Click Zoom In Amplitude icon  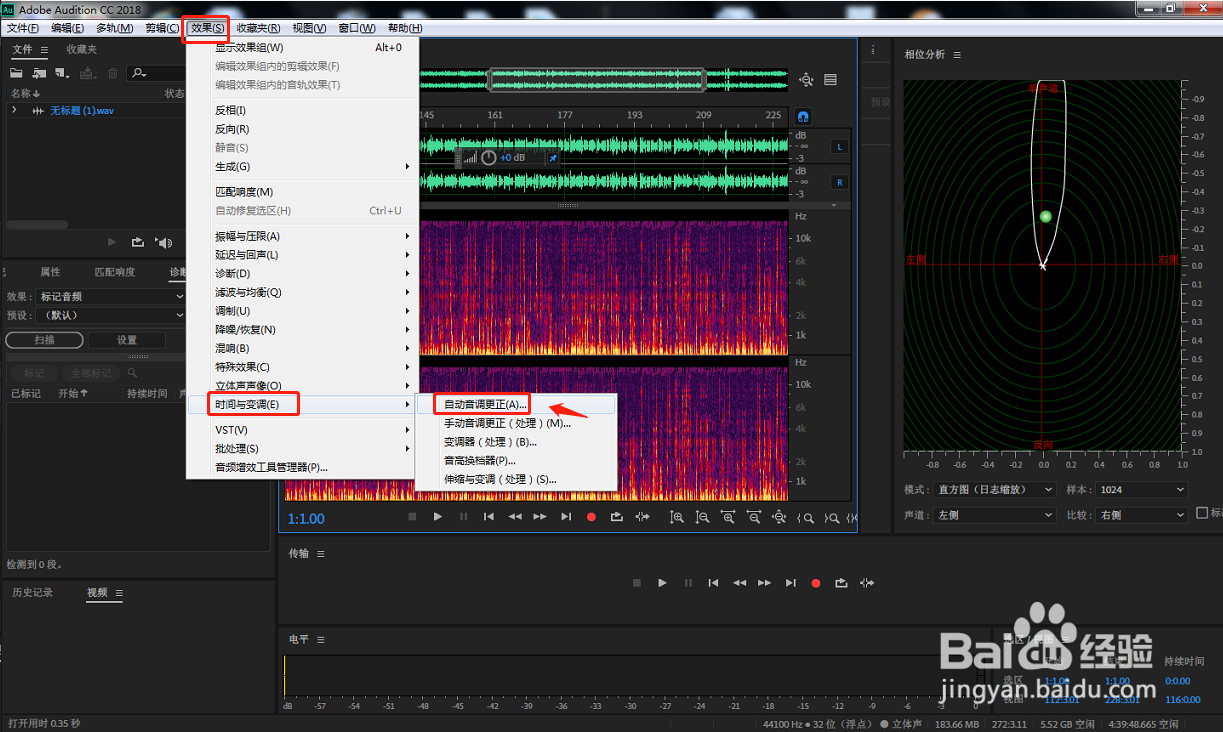tap(677, 517)
